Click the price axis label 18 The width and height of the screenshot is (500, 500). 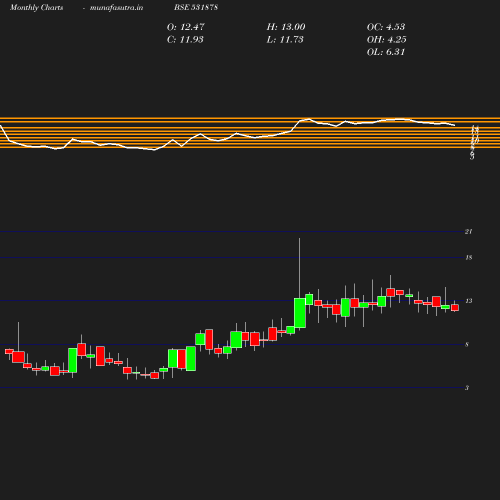(469, 258)
